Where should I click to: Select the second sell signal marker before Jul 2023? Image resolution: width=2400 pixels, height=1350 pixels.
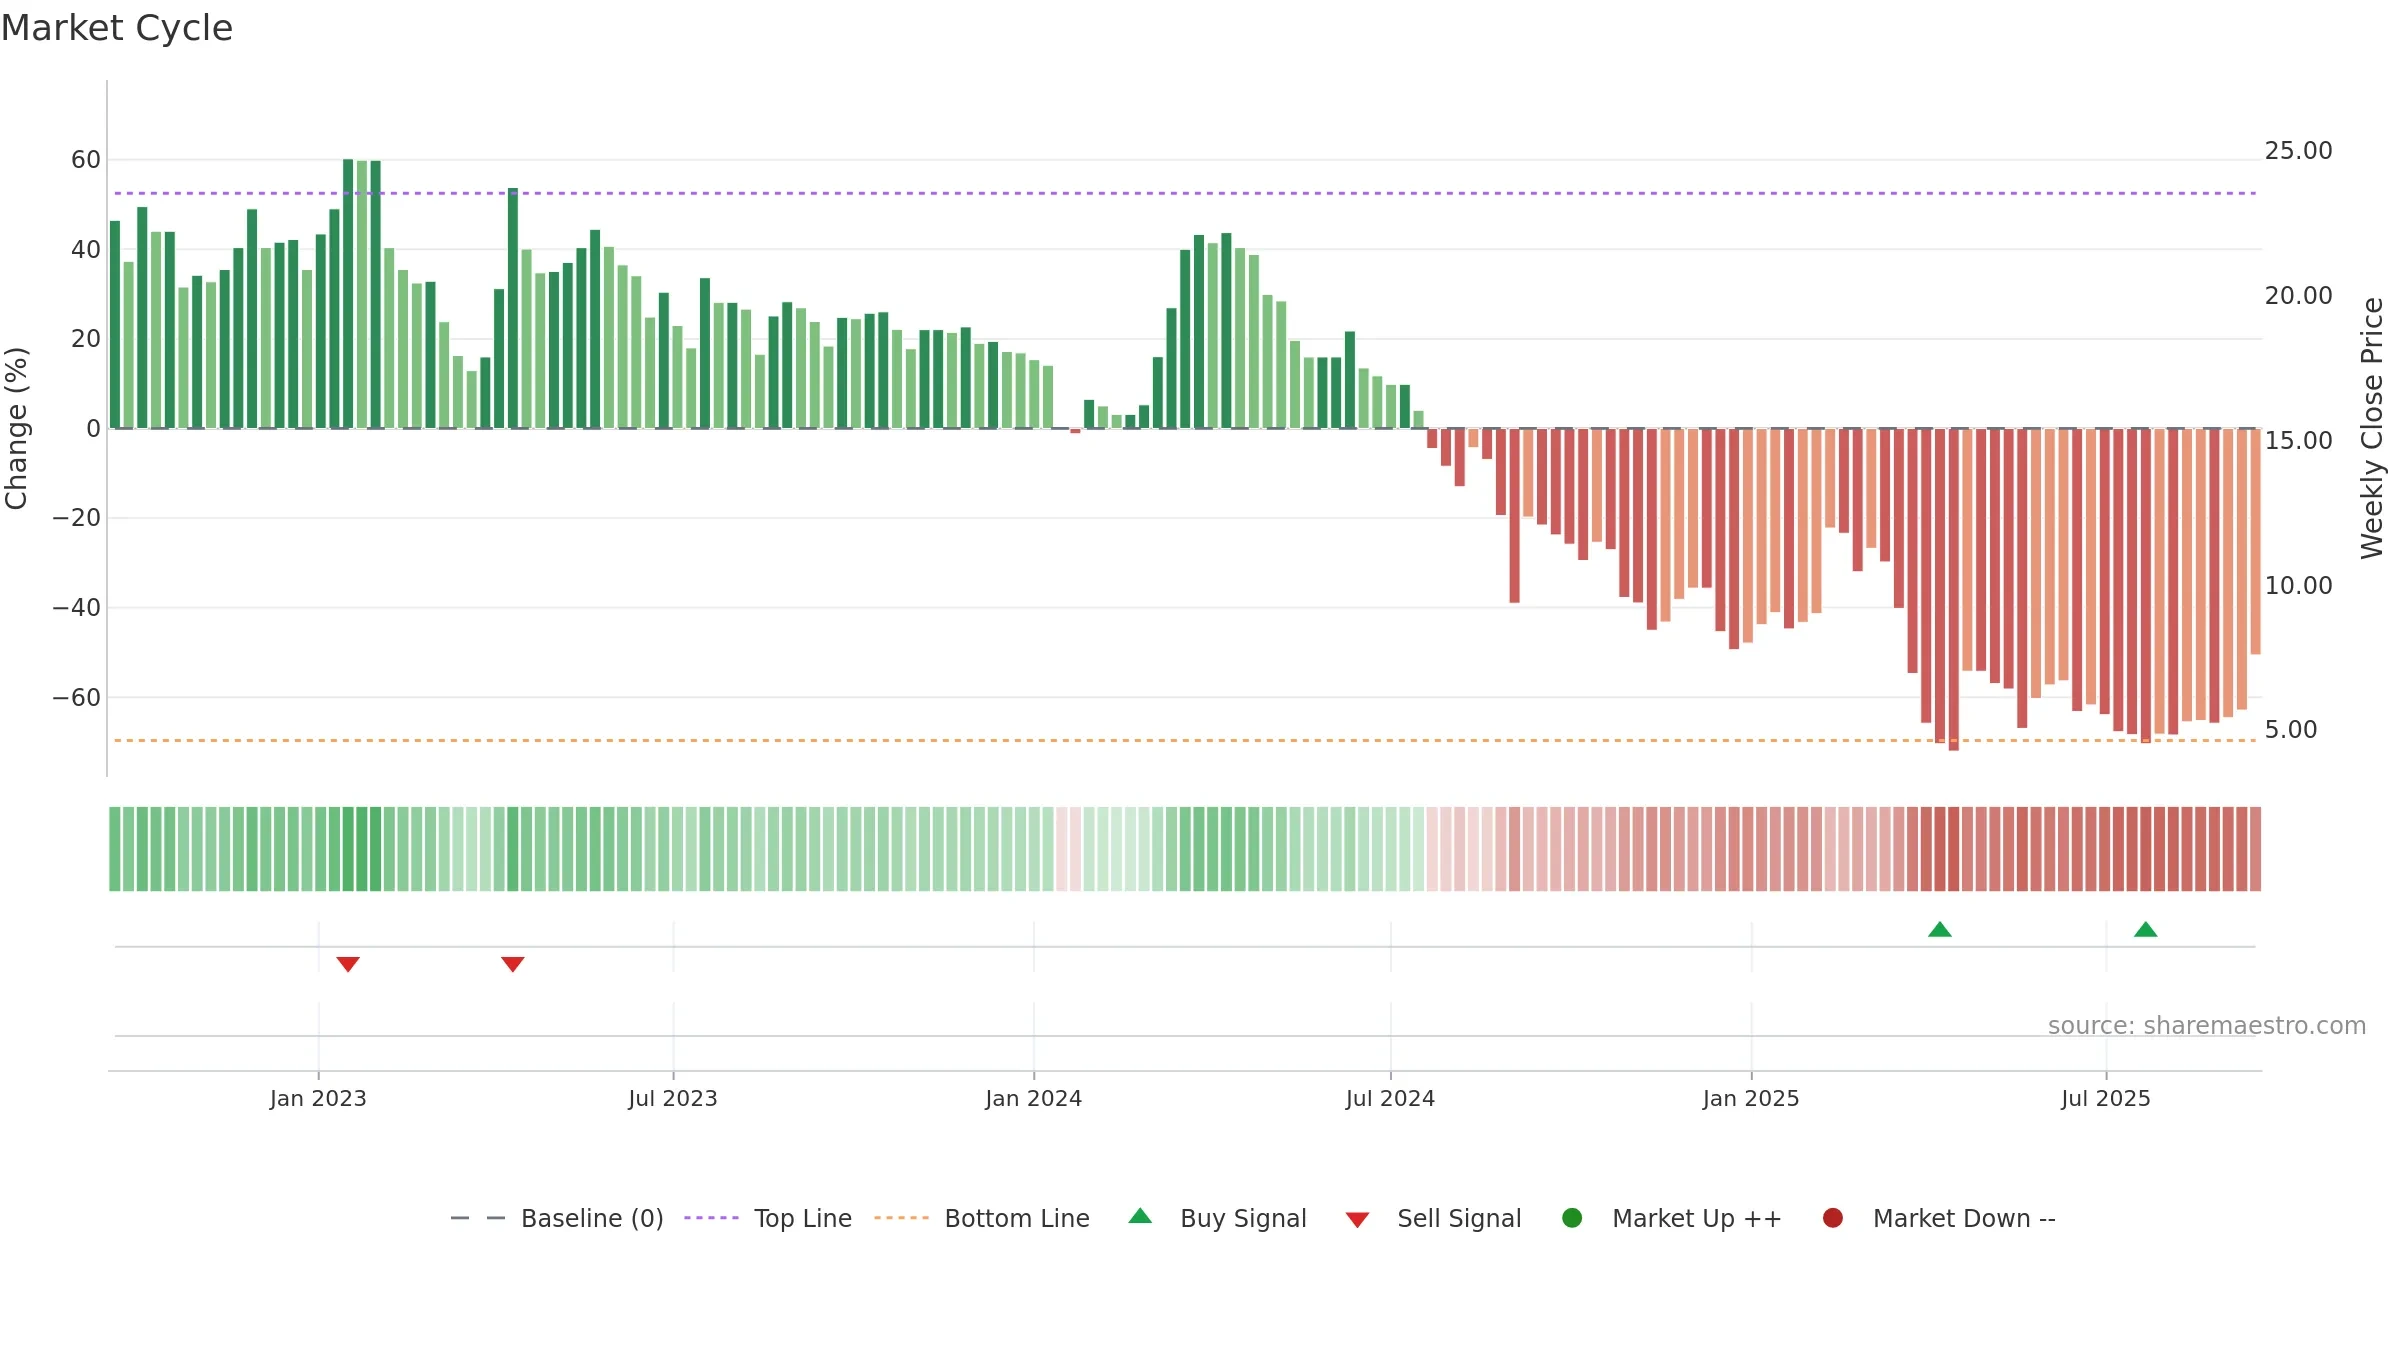[x=513, y=964]
